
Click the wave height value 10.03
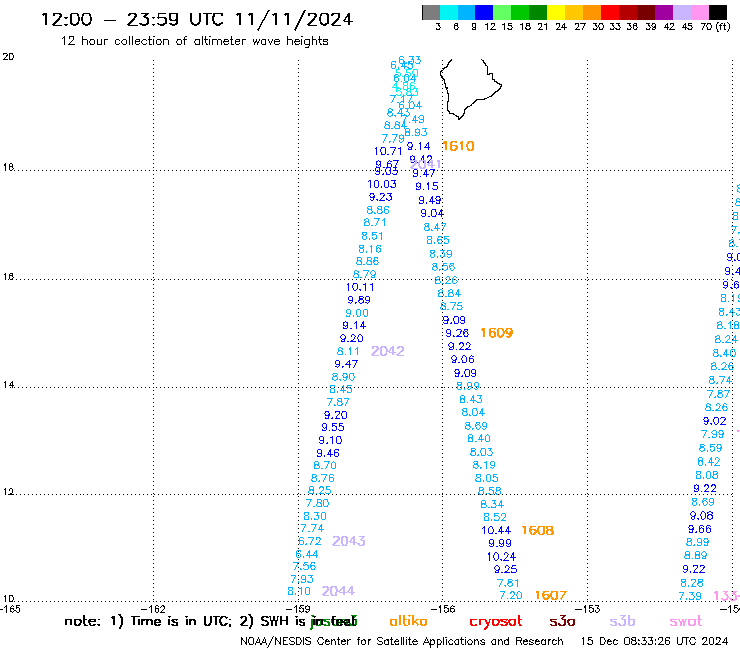click(x=382, y=185)
